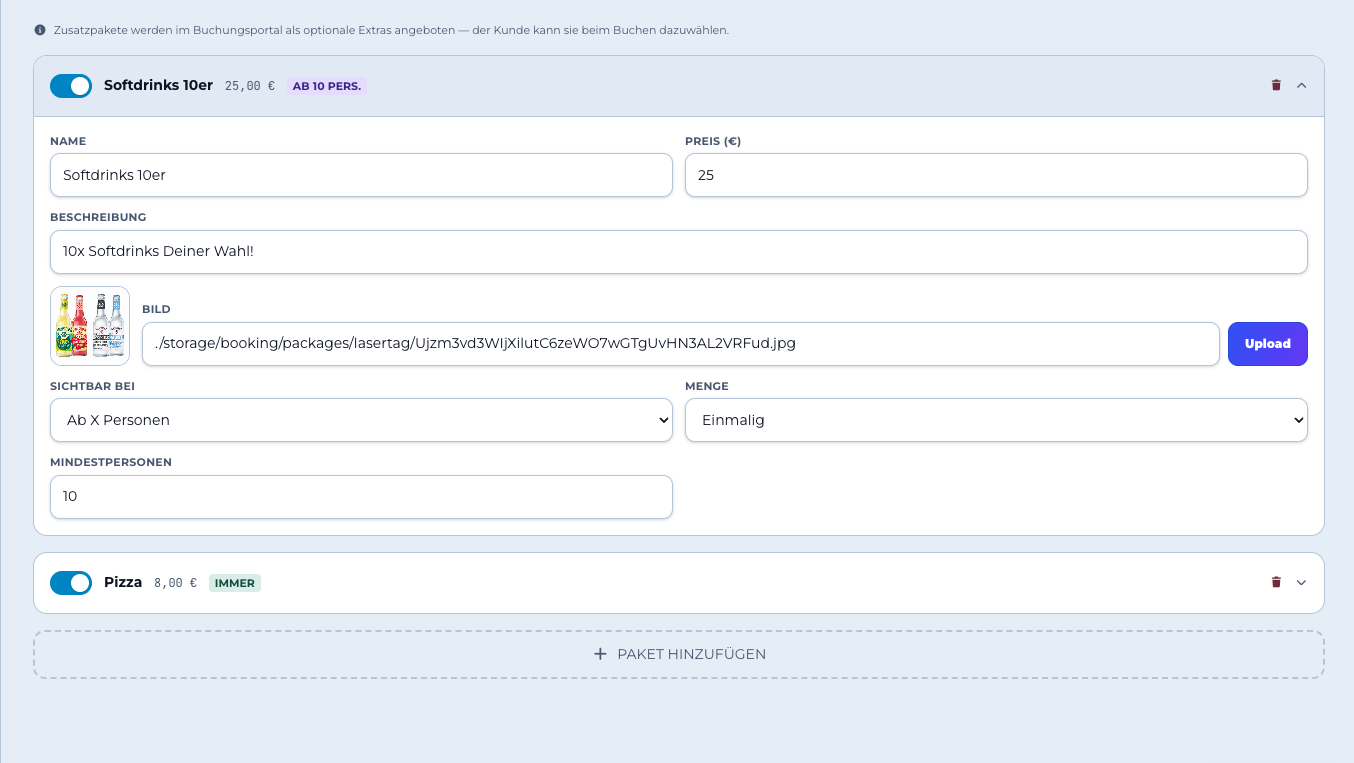
Task: Select the Pizza package title
Action: tap(123, 582)
